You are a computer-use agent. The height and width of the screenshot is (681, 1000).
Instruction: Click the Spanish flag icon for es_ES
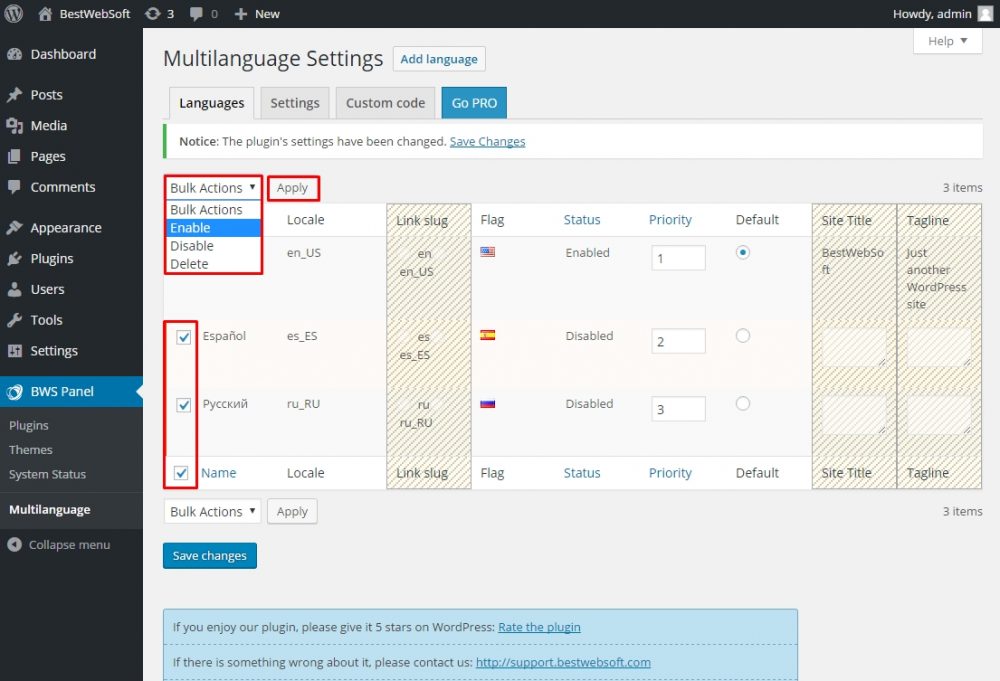point(487,336)
